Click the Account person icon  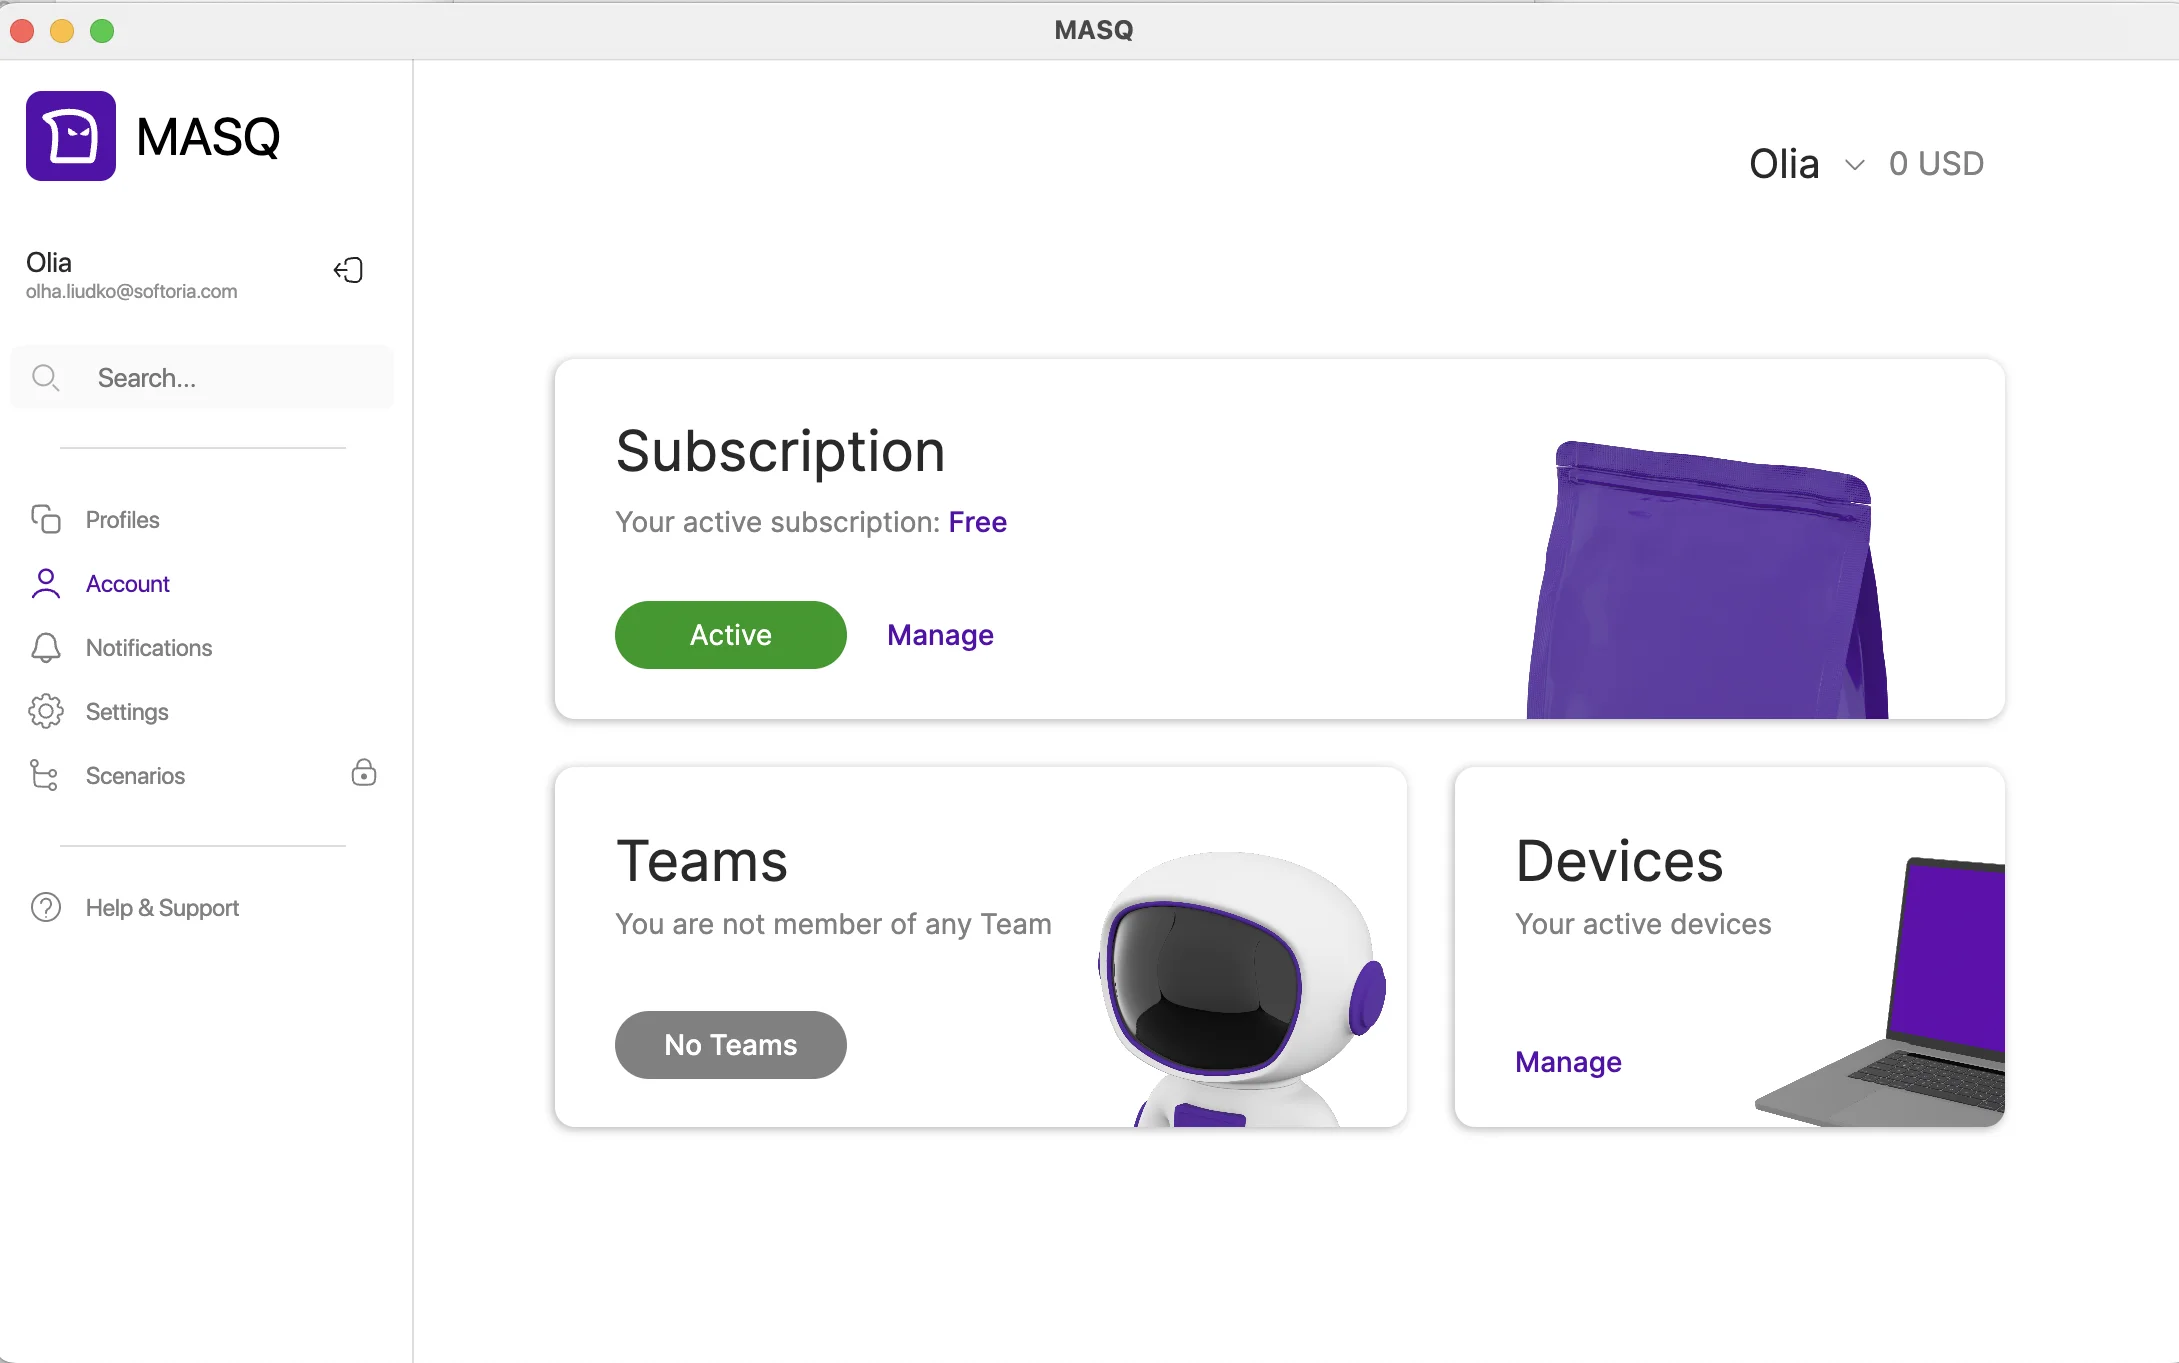(x=45, y=583)
